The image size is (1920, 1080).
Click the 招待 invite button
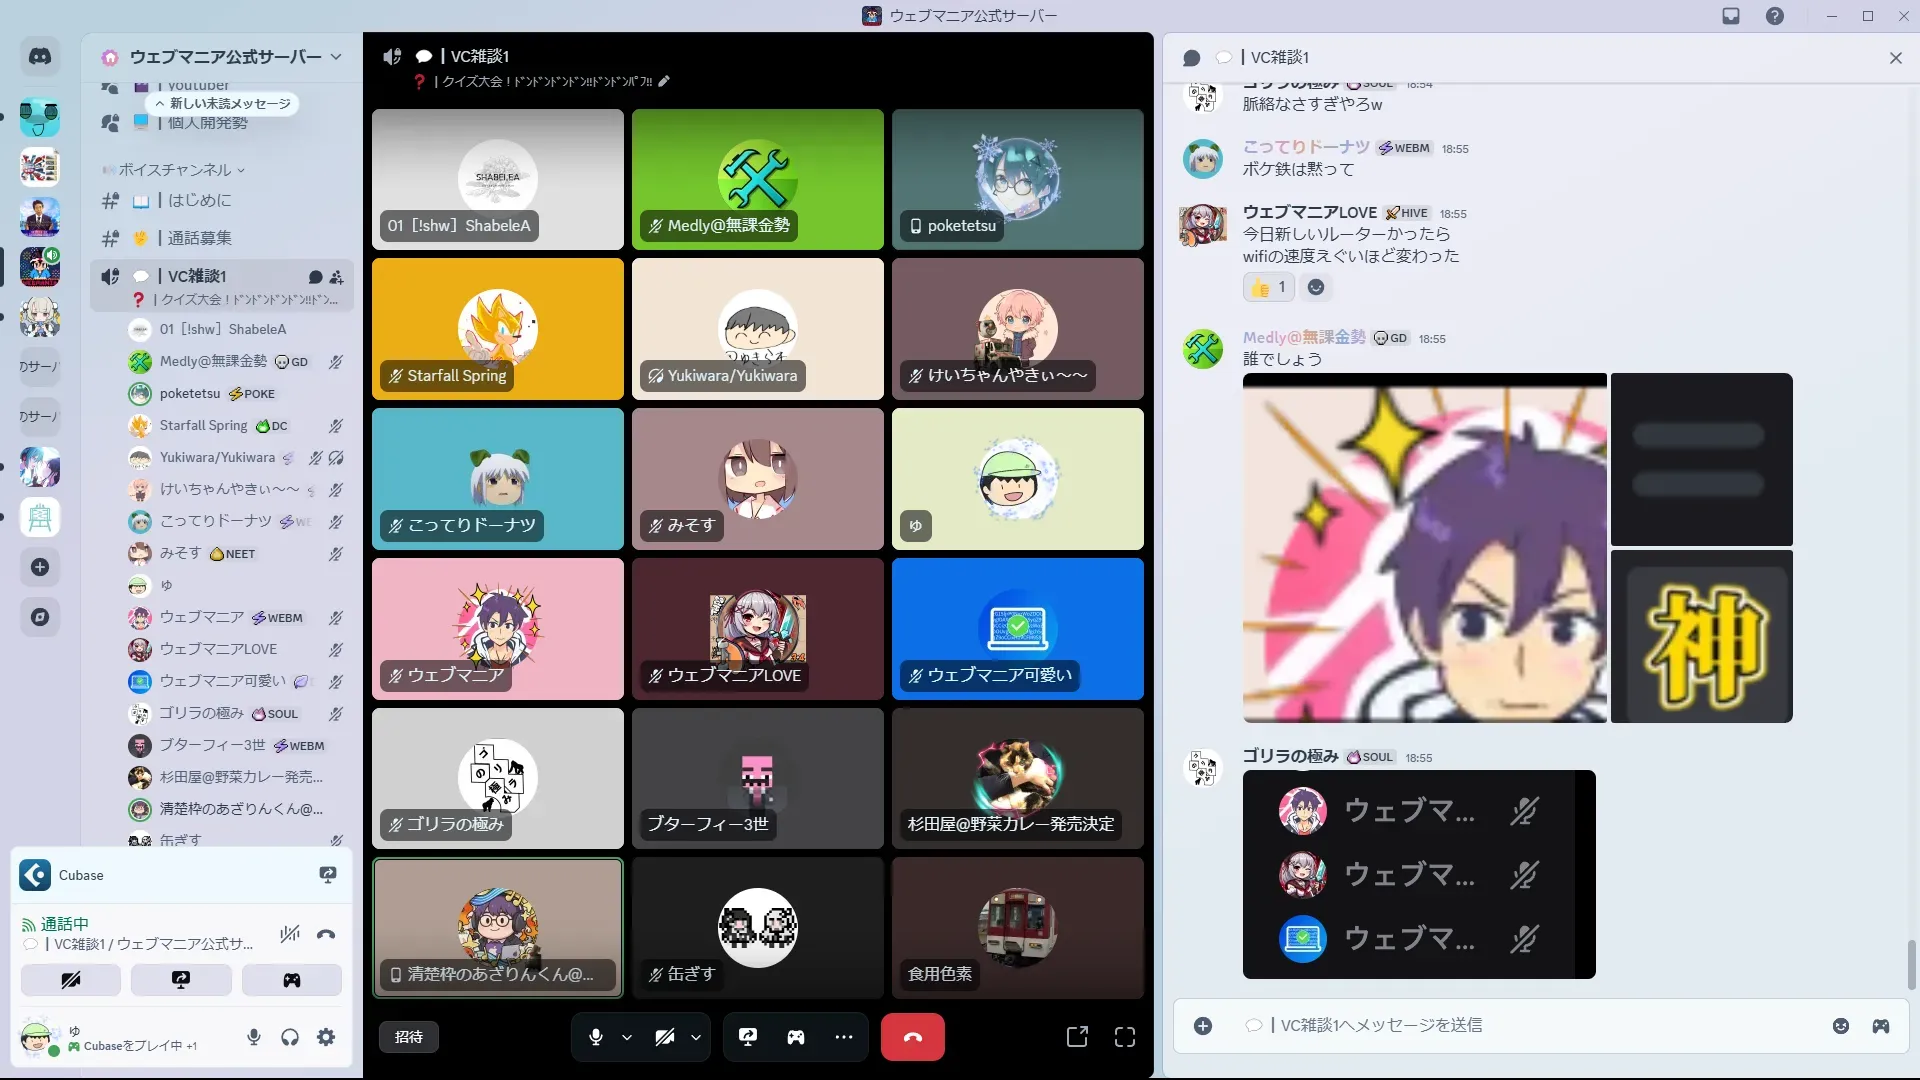tap(408, 1037)
